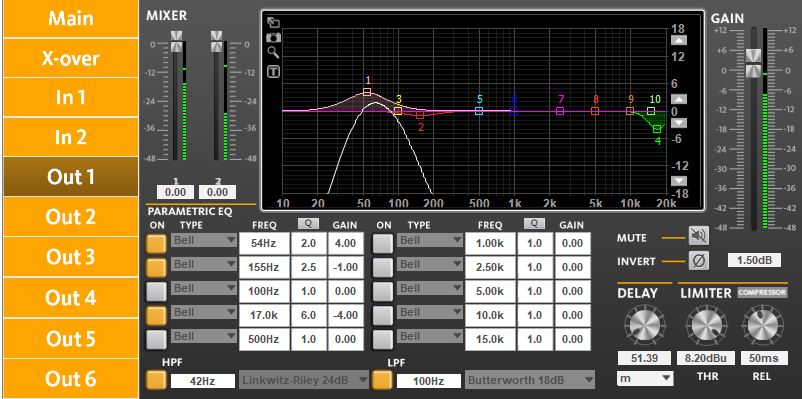Click the down-arrow beside the -12 scale label

pyautogui.click(x=679, y=181)
